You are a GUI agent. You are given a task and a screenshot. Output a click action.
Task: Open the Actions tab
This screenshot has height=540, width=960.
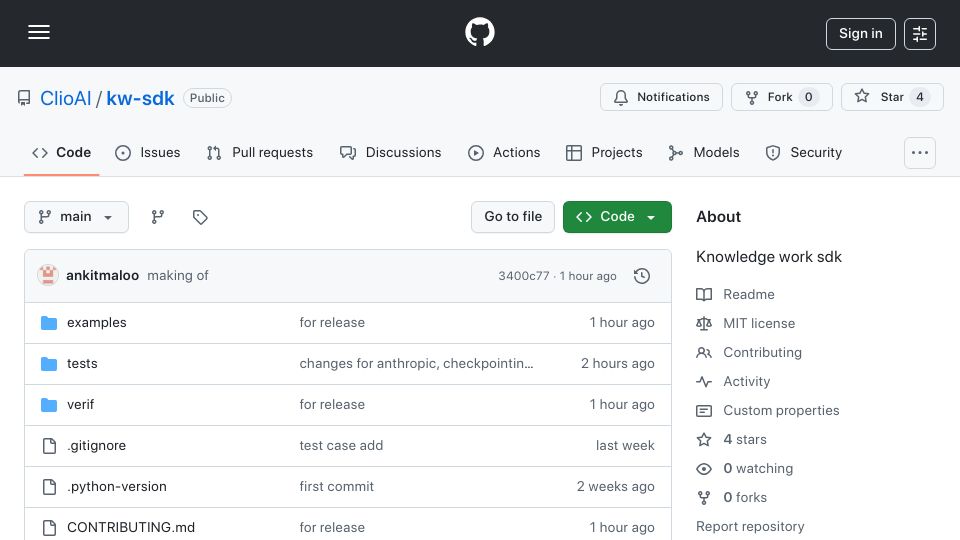[504, 152]
